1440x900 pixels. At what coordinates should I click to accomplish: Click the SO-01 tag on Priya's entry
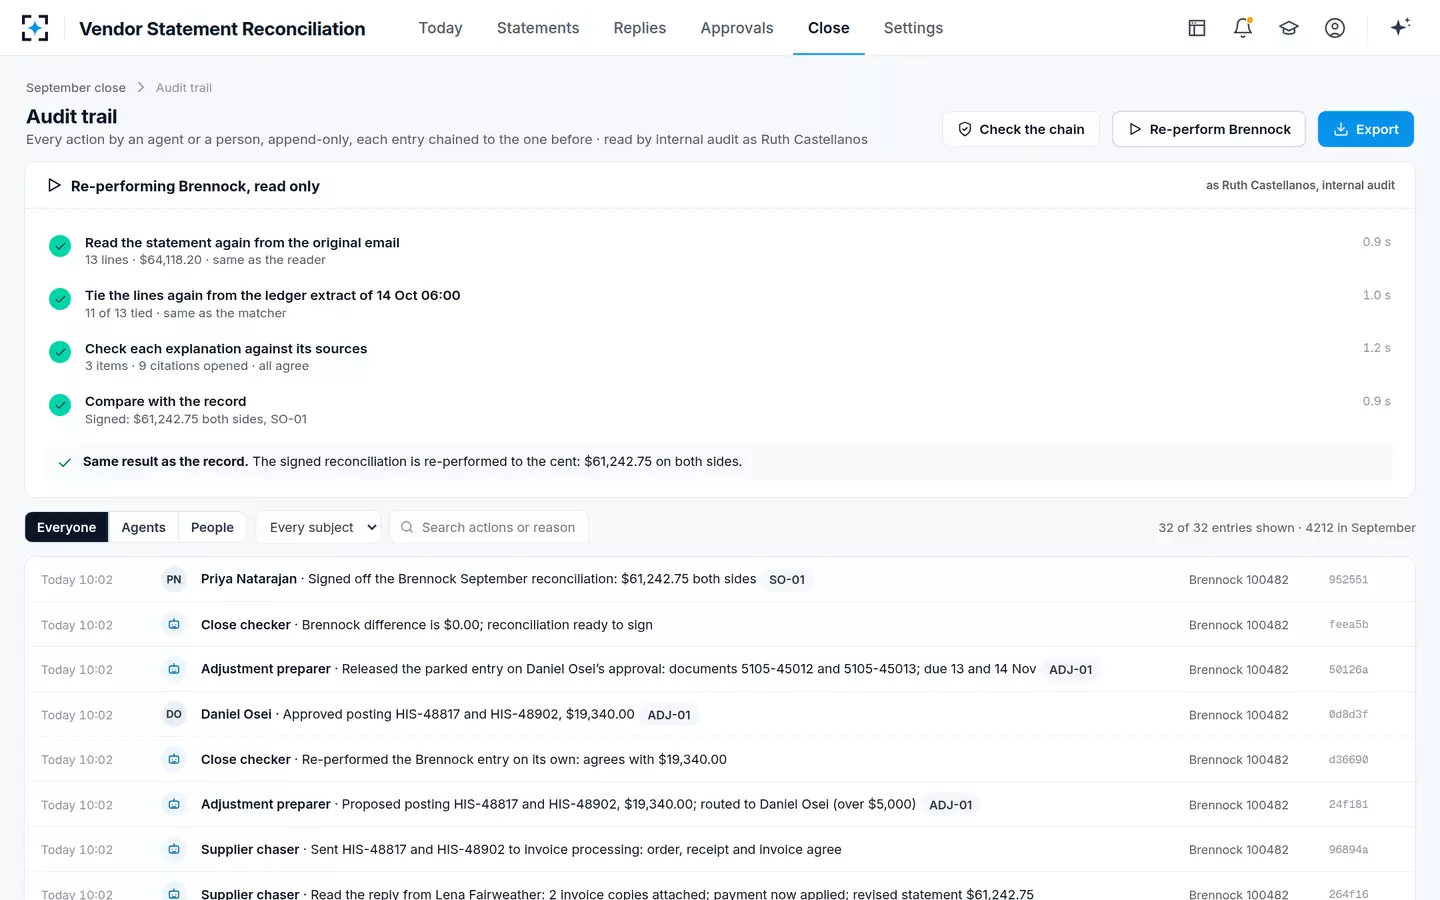787,580
